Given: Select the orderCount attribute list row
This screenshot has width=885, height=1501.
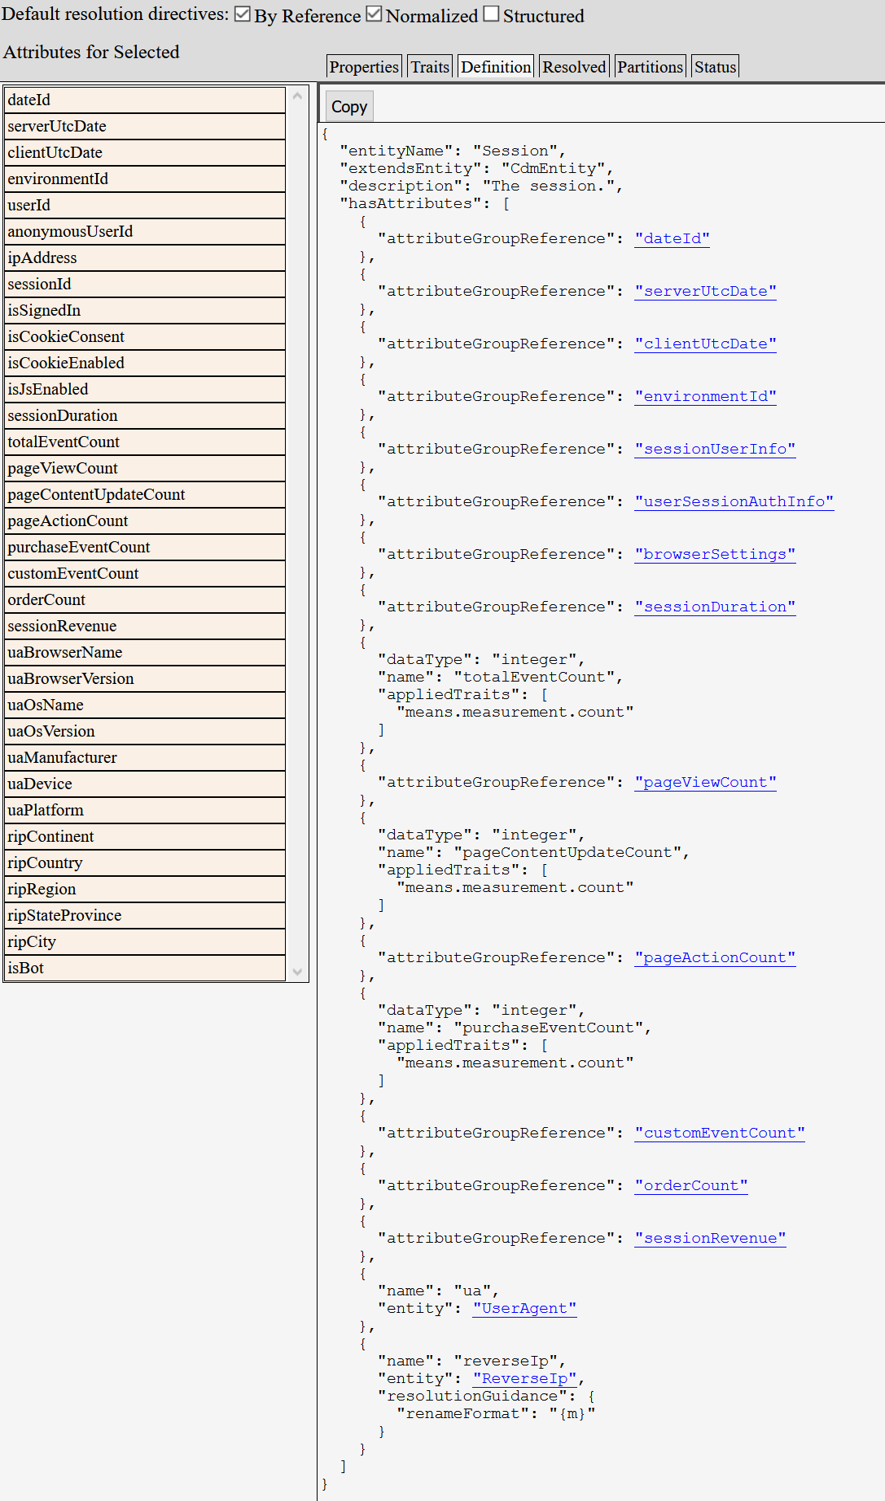Looking at the screenshot, I should tap(145, 600).
